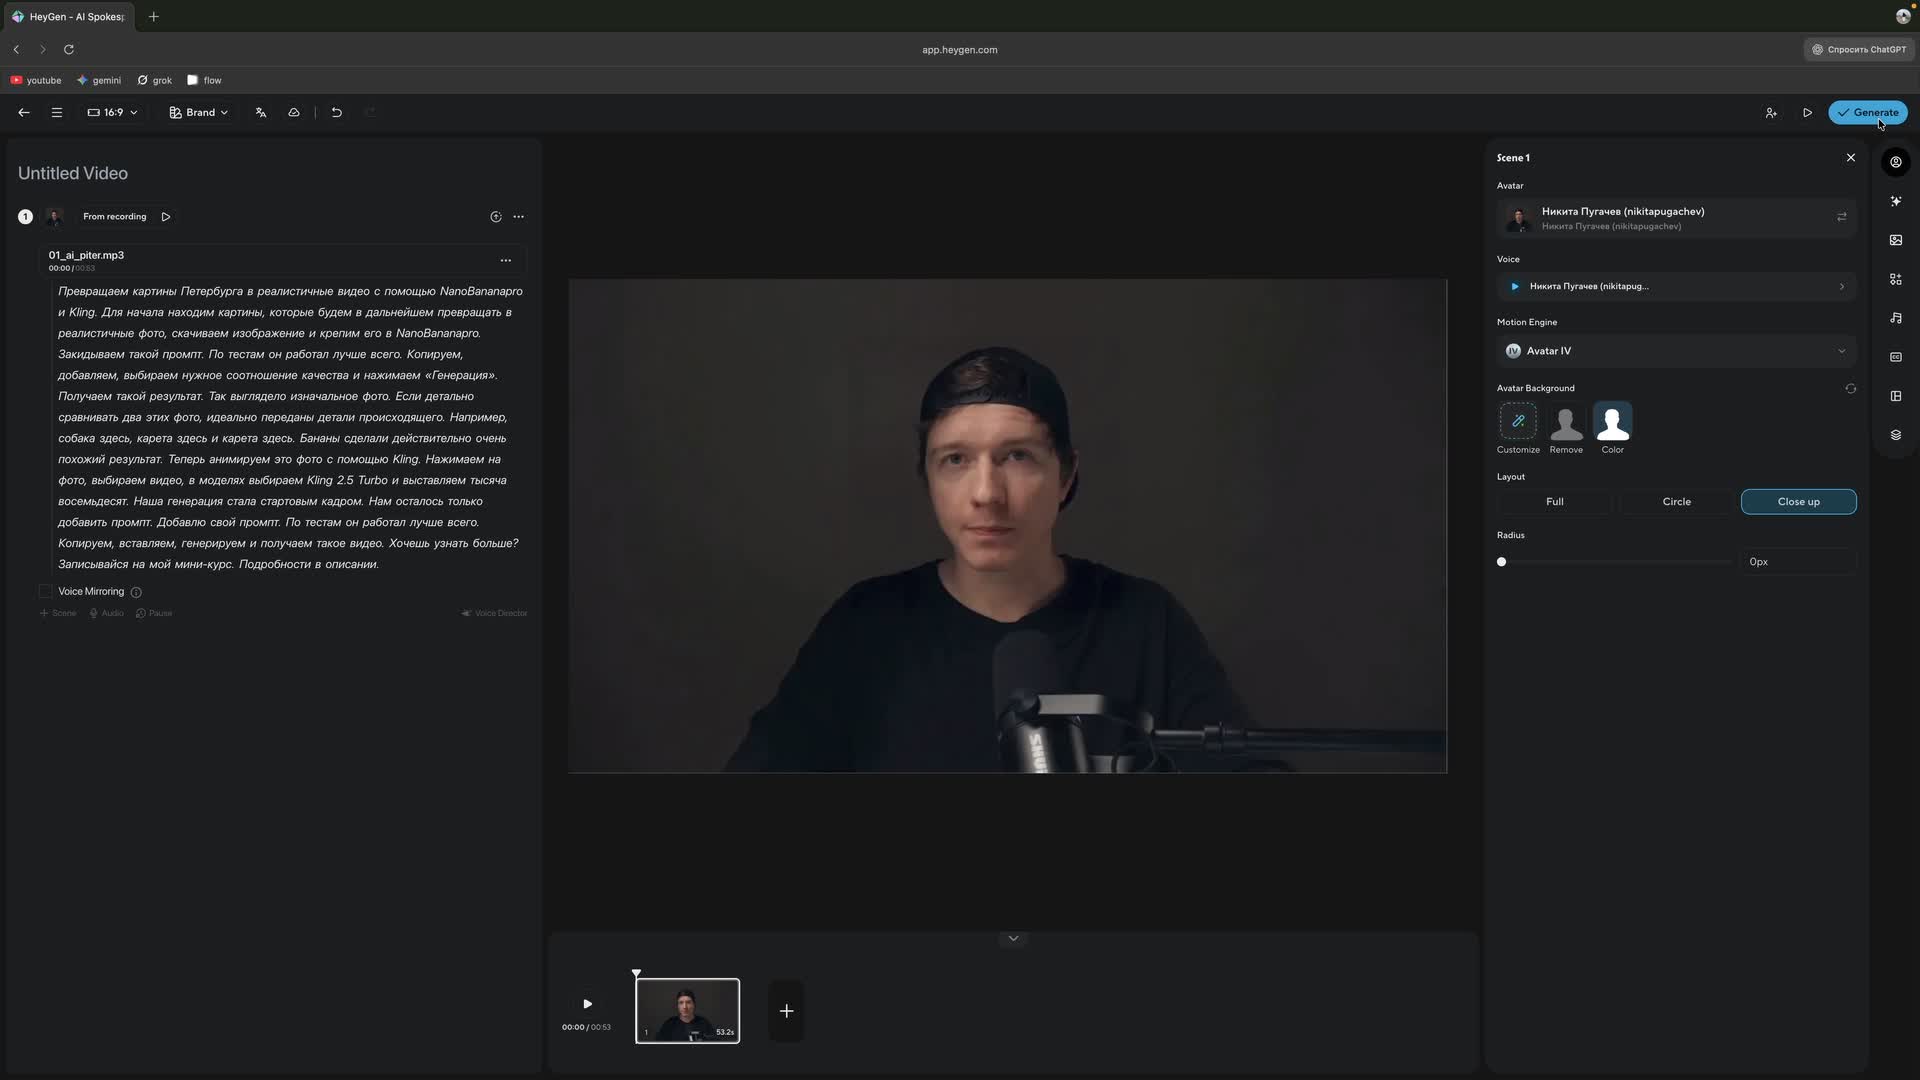This screenshot has height=1080, width=1920.
Task: Select the Circle layout option
Action: pyautogui.click(x=1676, y=501)
